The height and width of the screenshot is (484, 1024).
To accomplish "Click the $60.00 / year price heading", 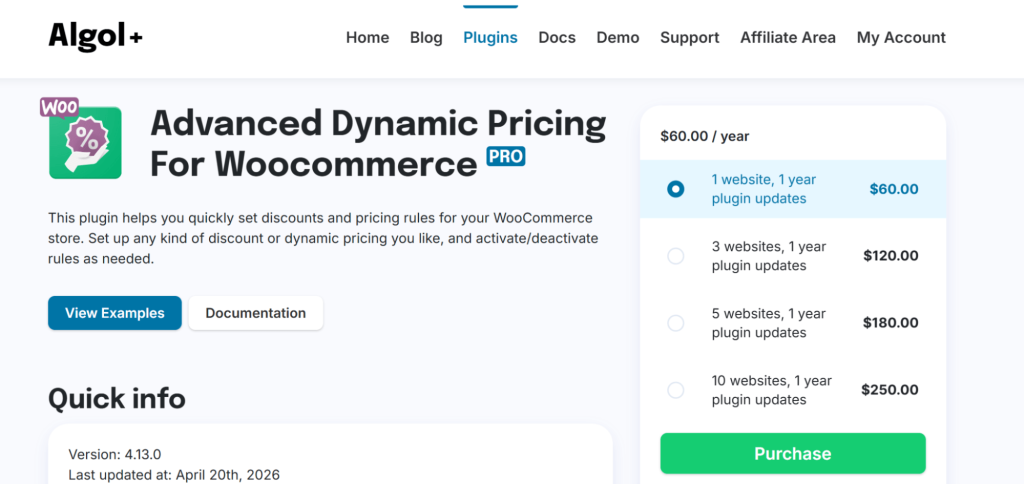I will (x=705, y=137).
